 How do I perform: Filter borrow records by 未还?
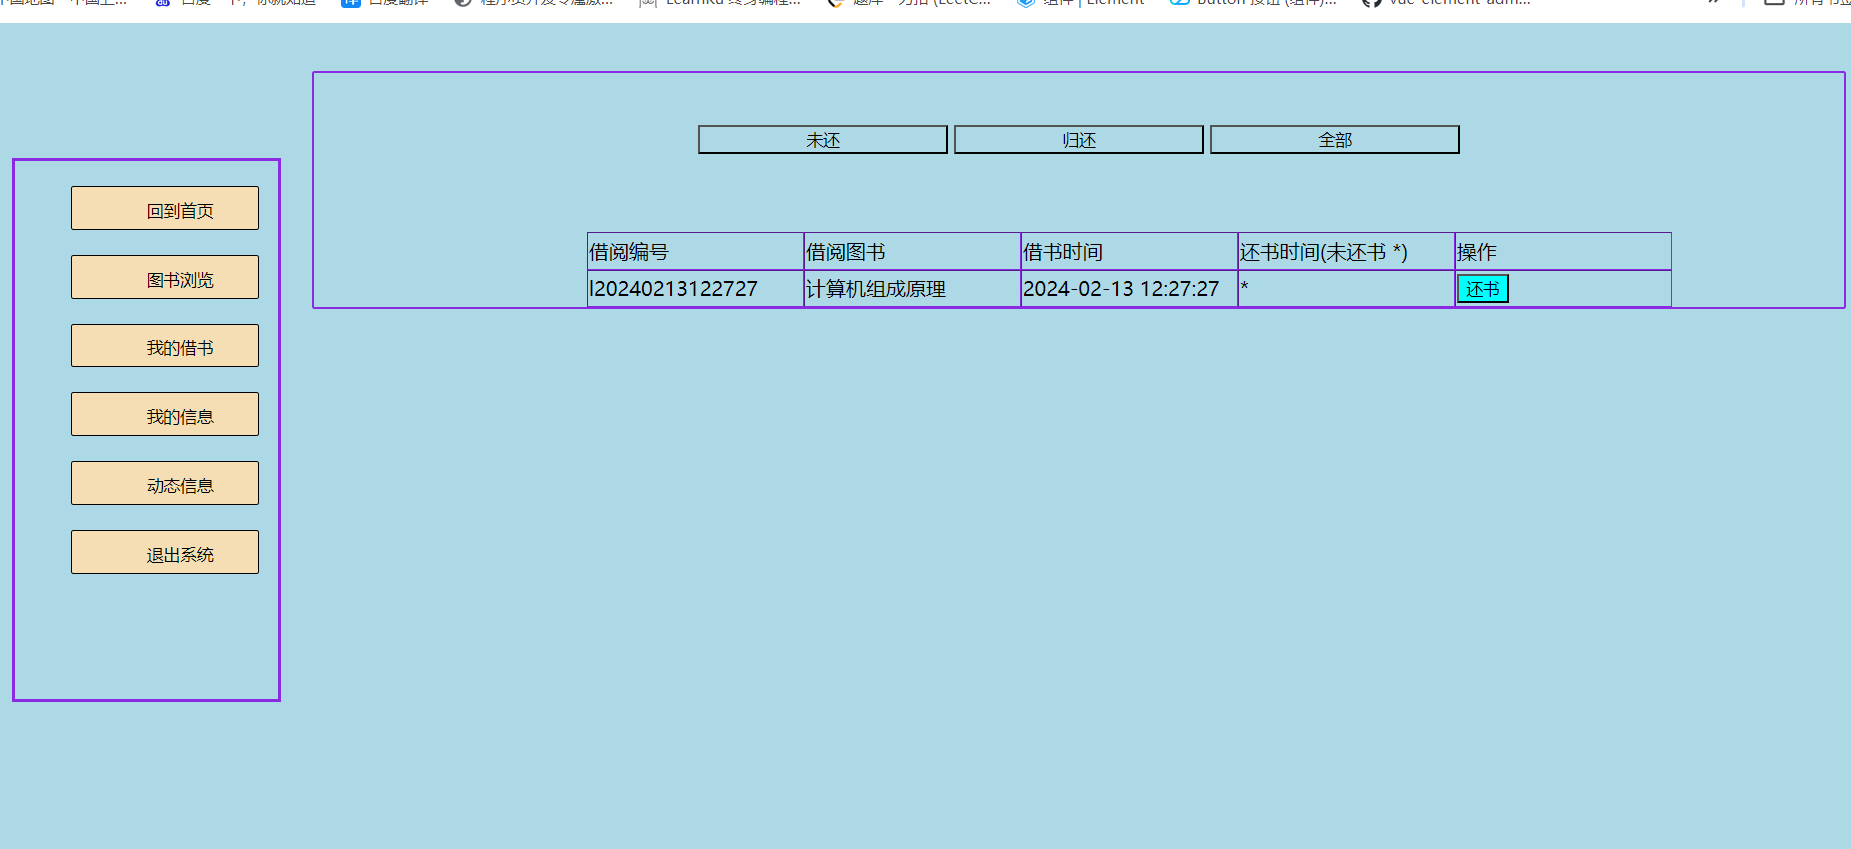[823, 140]
